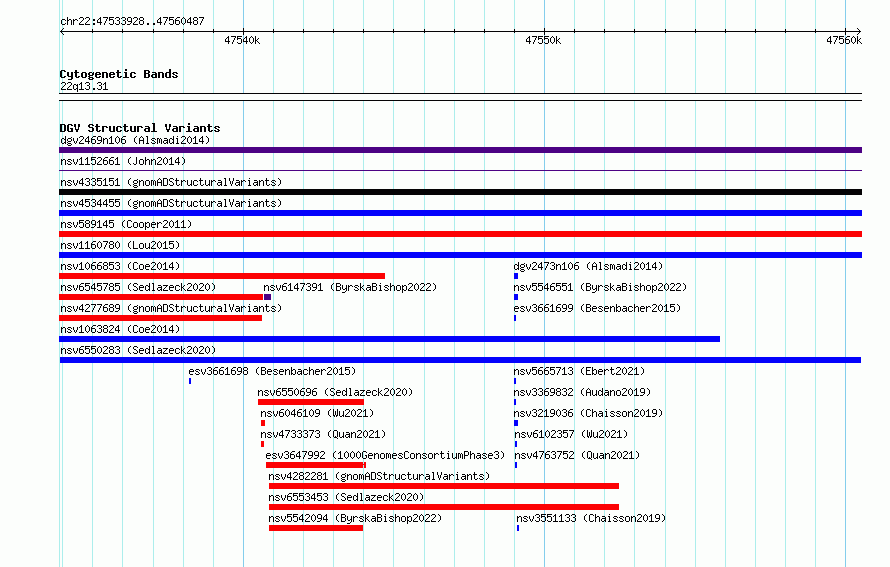Select nsv6102357 (Wu2021) label

point(571,434)
